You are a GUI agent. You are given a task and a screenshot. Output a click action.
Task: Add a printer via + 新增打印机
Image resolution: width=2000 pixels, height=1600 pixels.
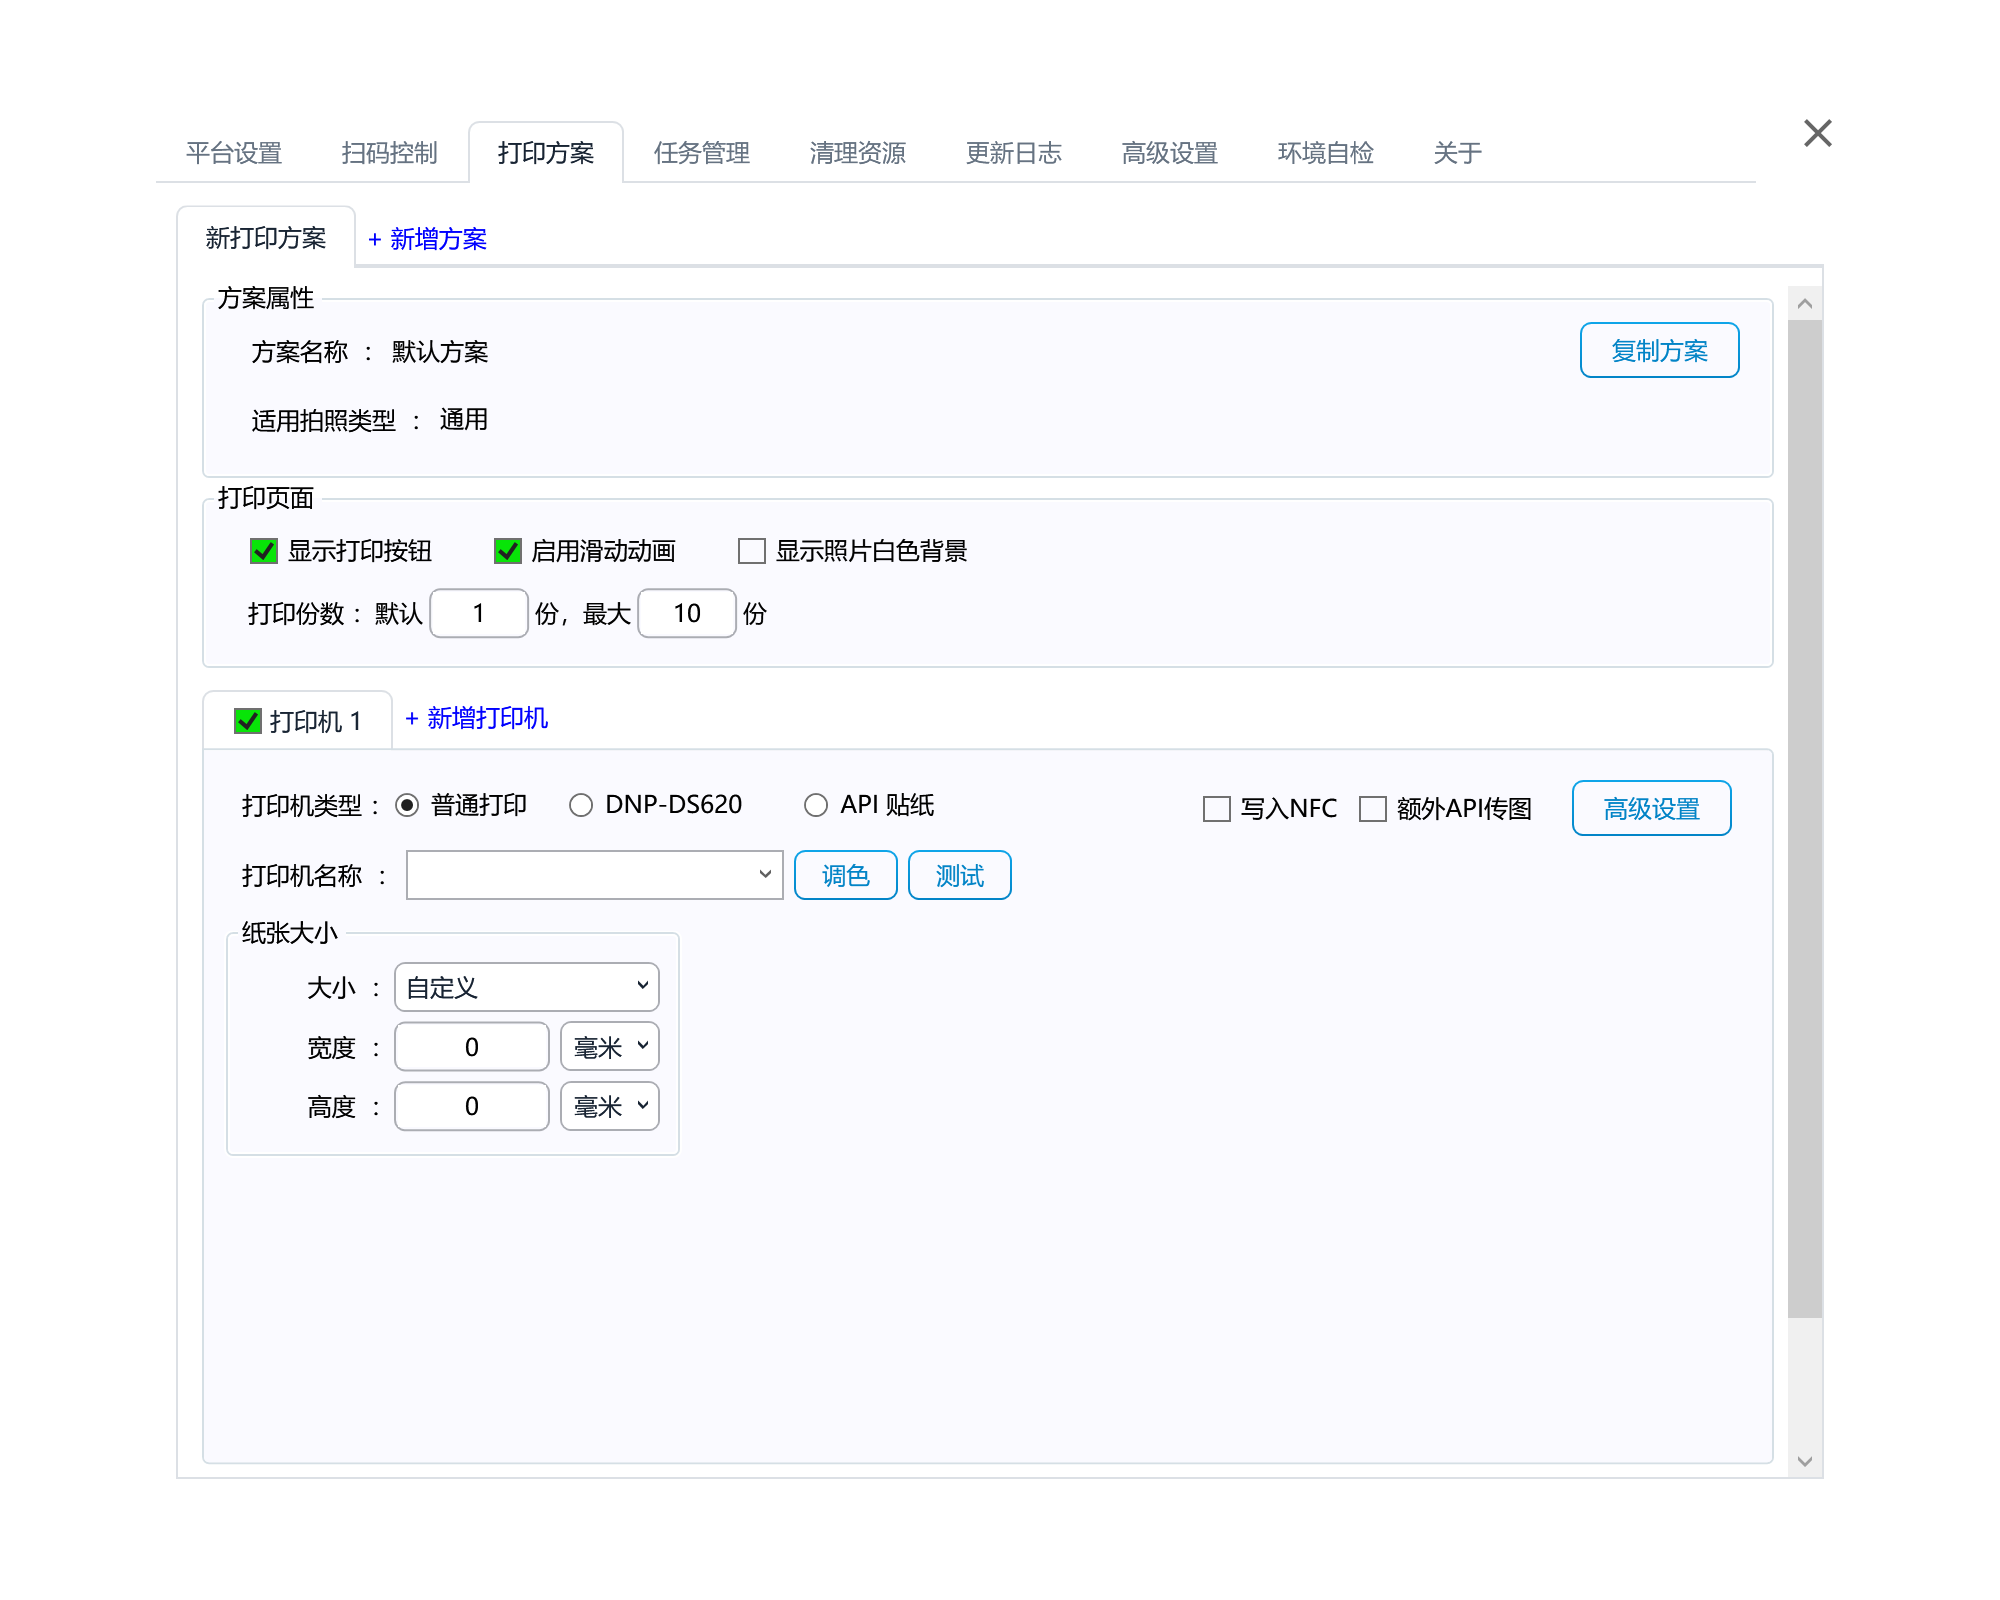pyautogui.click(x=476, y=718)
